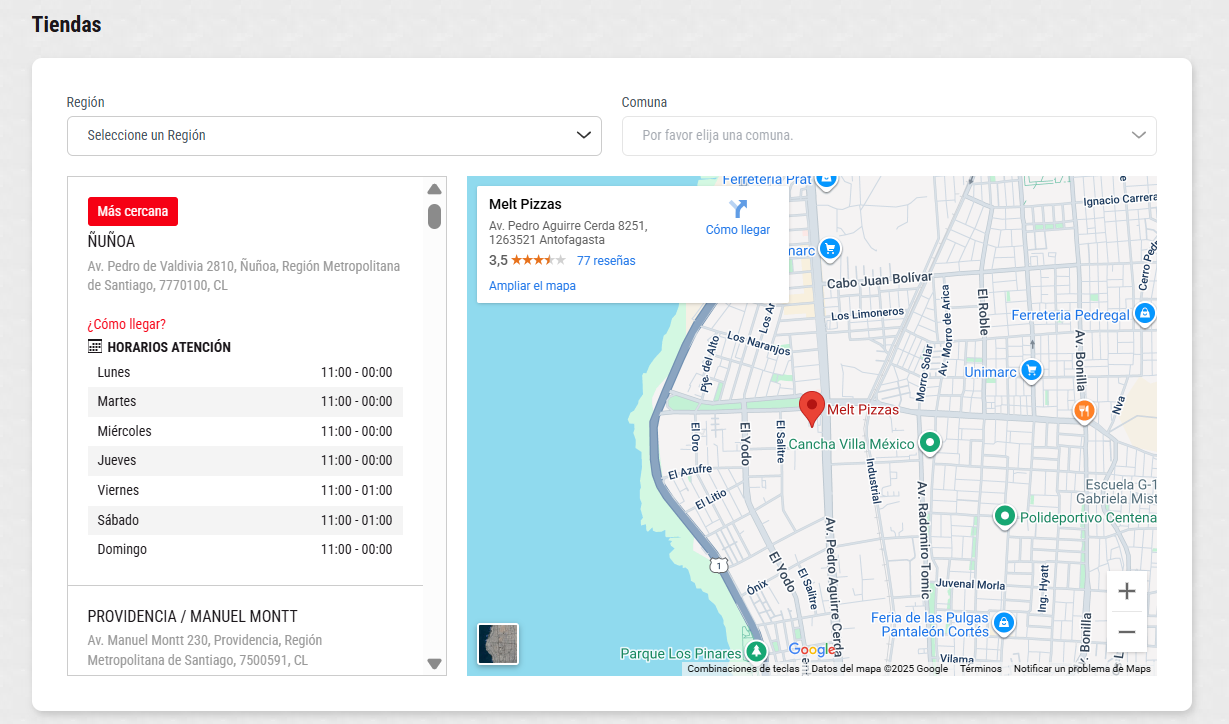Select PROVIDENCIA / MANUEL MONTT store title
This screenshot has height=724, width=1229.
(x=192, y=616)
